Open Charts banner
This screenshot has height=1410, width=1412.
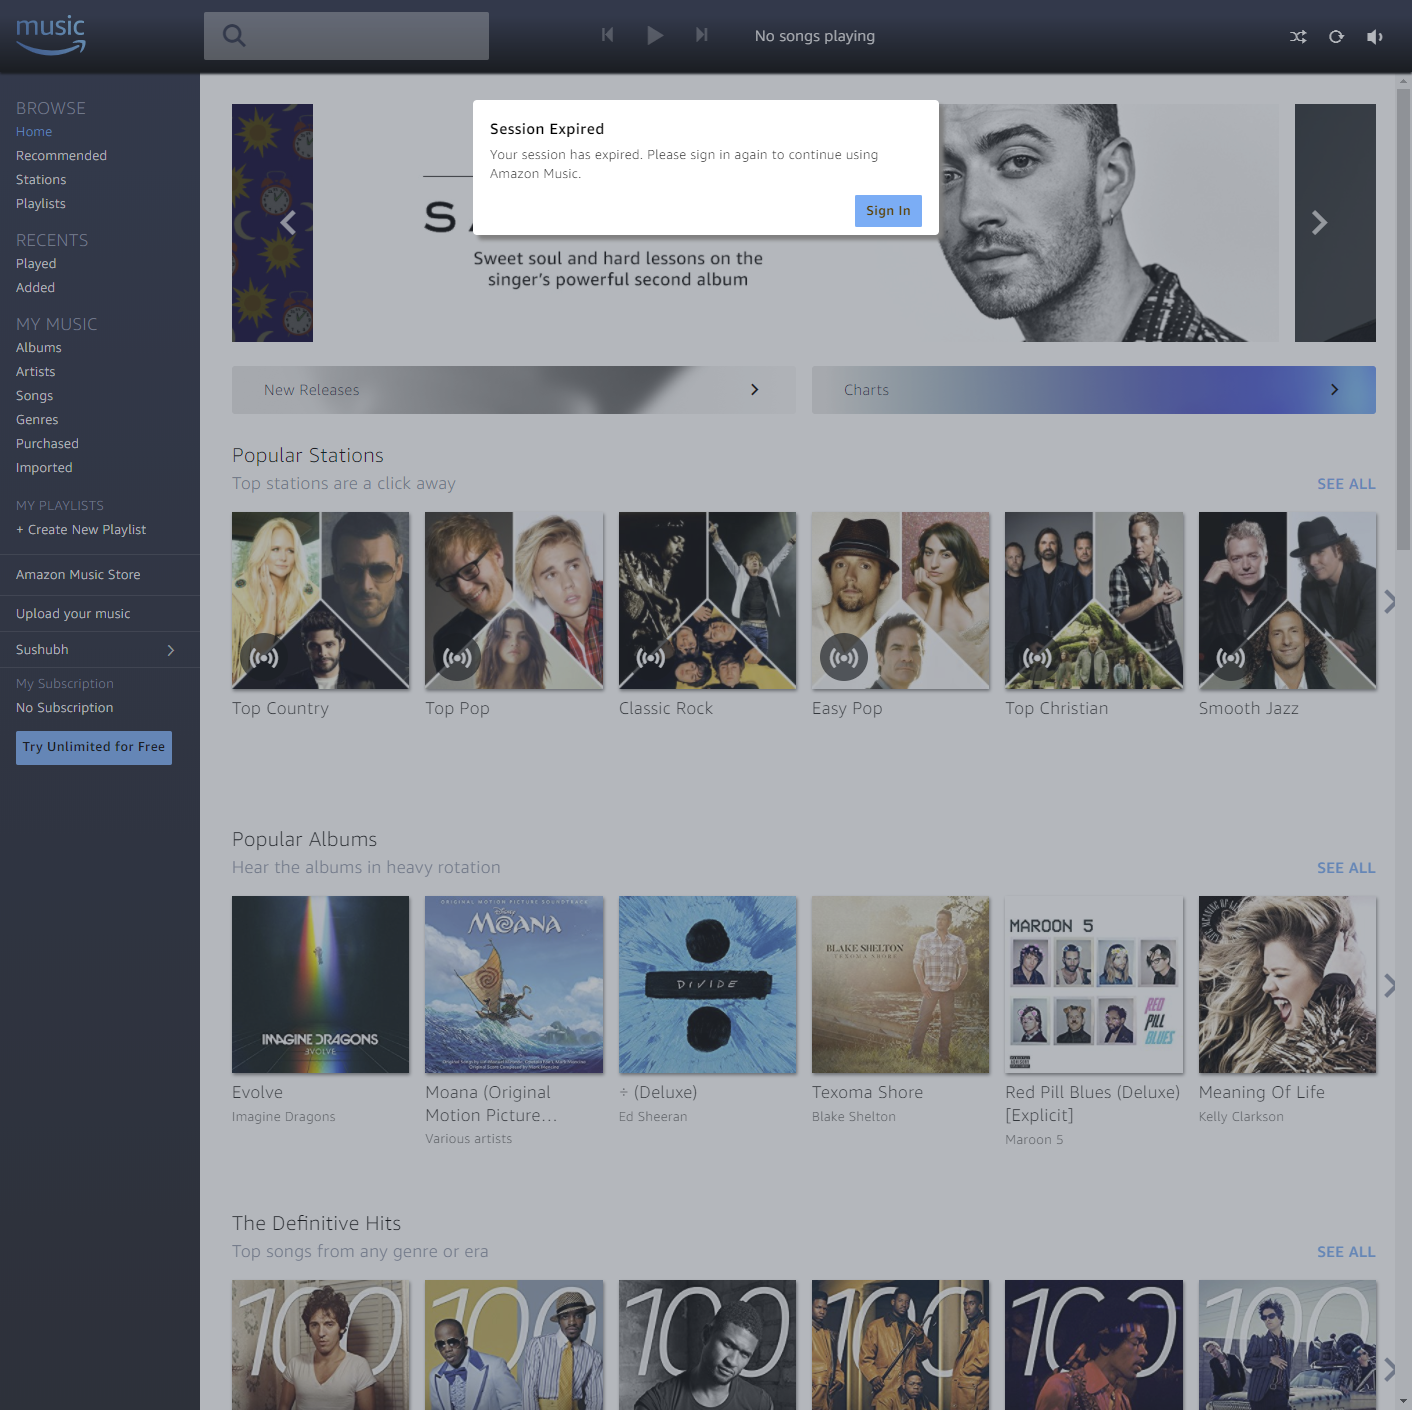pyautogui.click(x=1094, y=390)
